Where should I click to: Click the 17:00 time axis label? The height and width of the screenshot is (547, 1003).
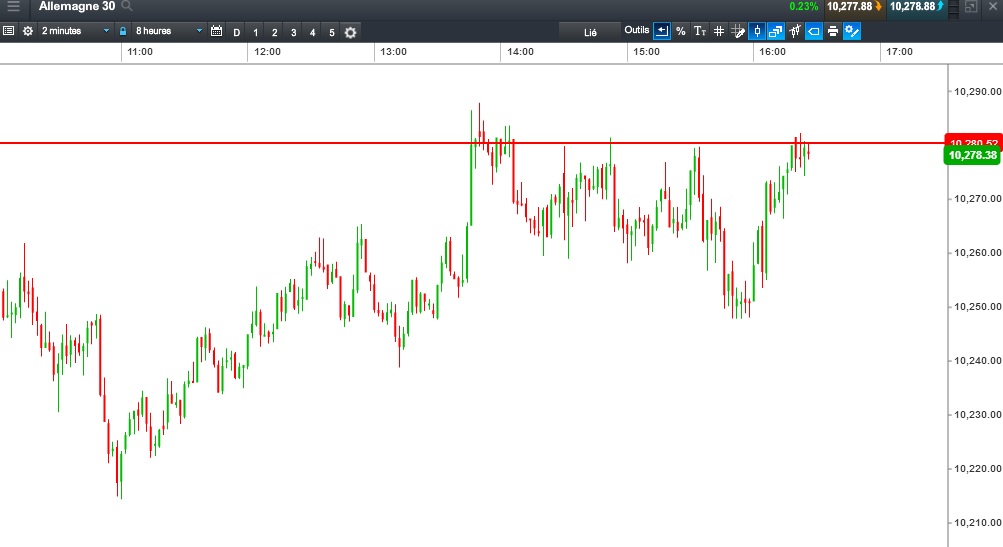(899, 52)
